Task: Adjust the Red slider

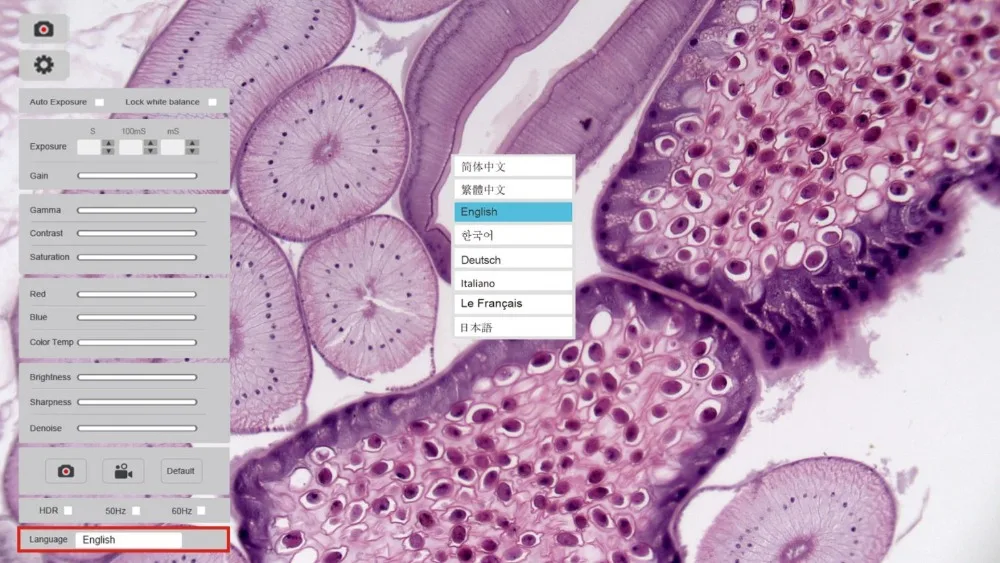Action: point(137,294)
